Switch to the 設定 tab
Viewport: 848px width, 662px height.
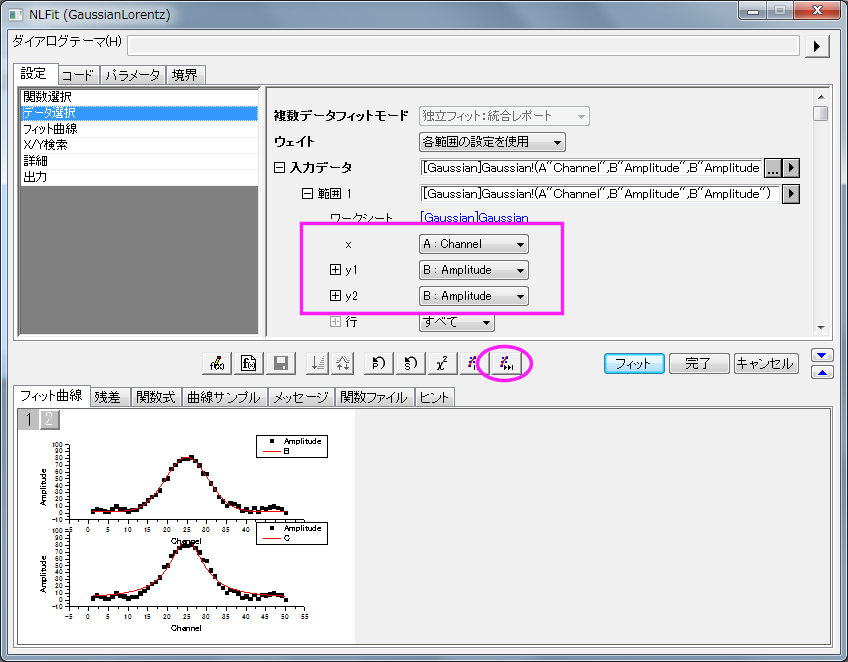pos(34,74)
